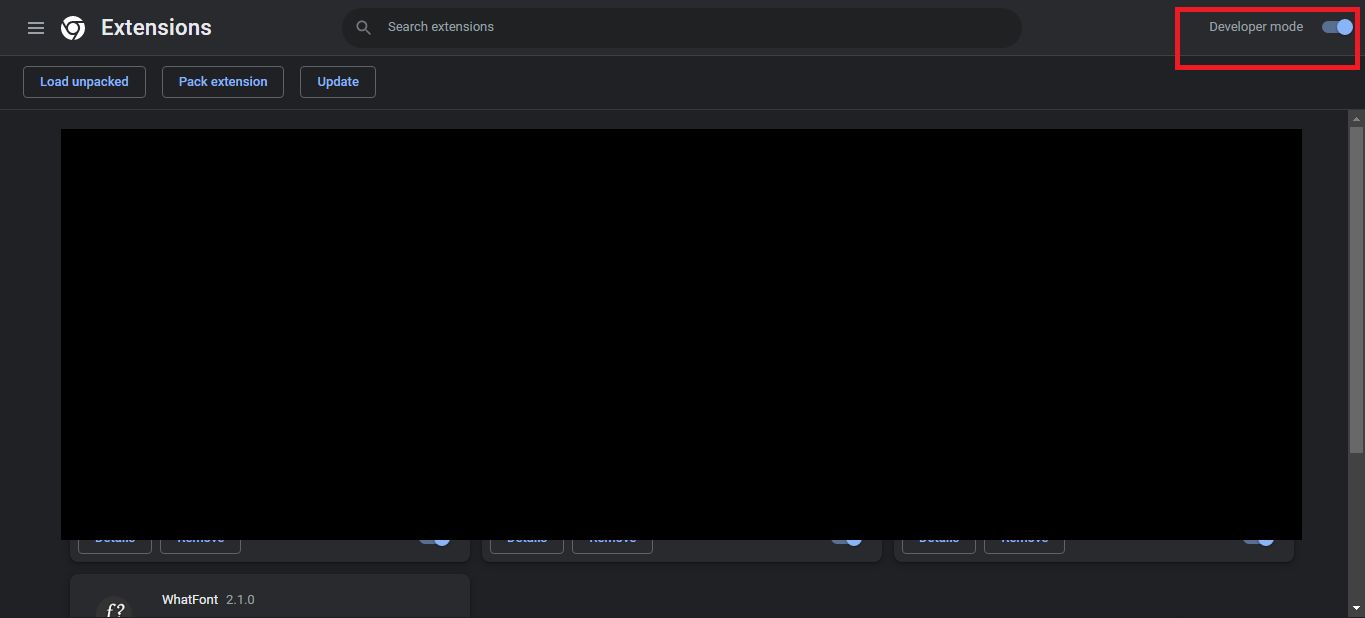
Task: Click Pack extension button
Action: click(223, 82)
